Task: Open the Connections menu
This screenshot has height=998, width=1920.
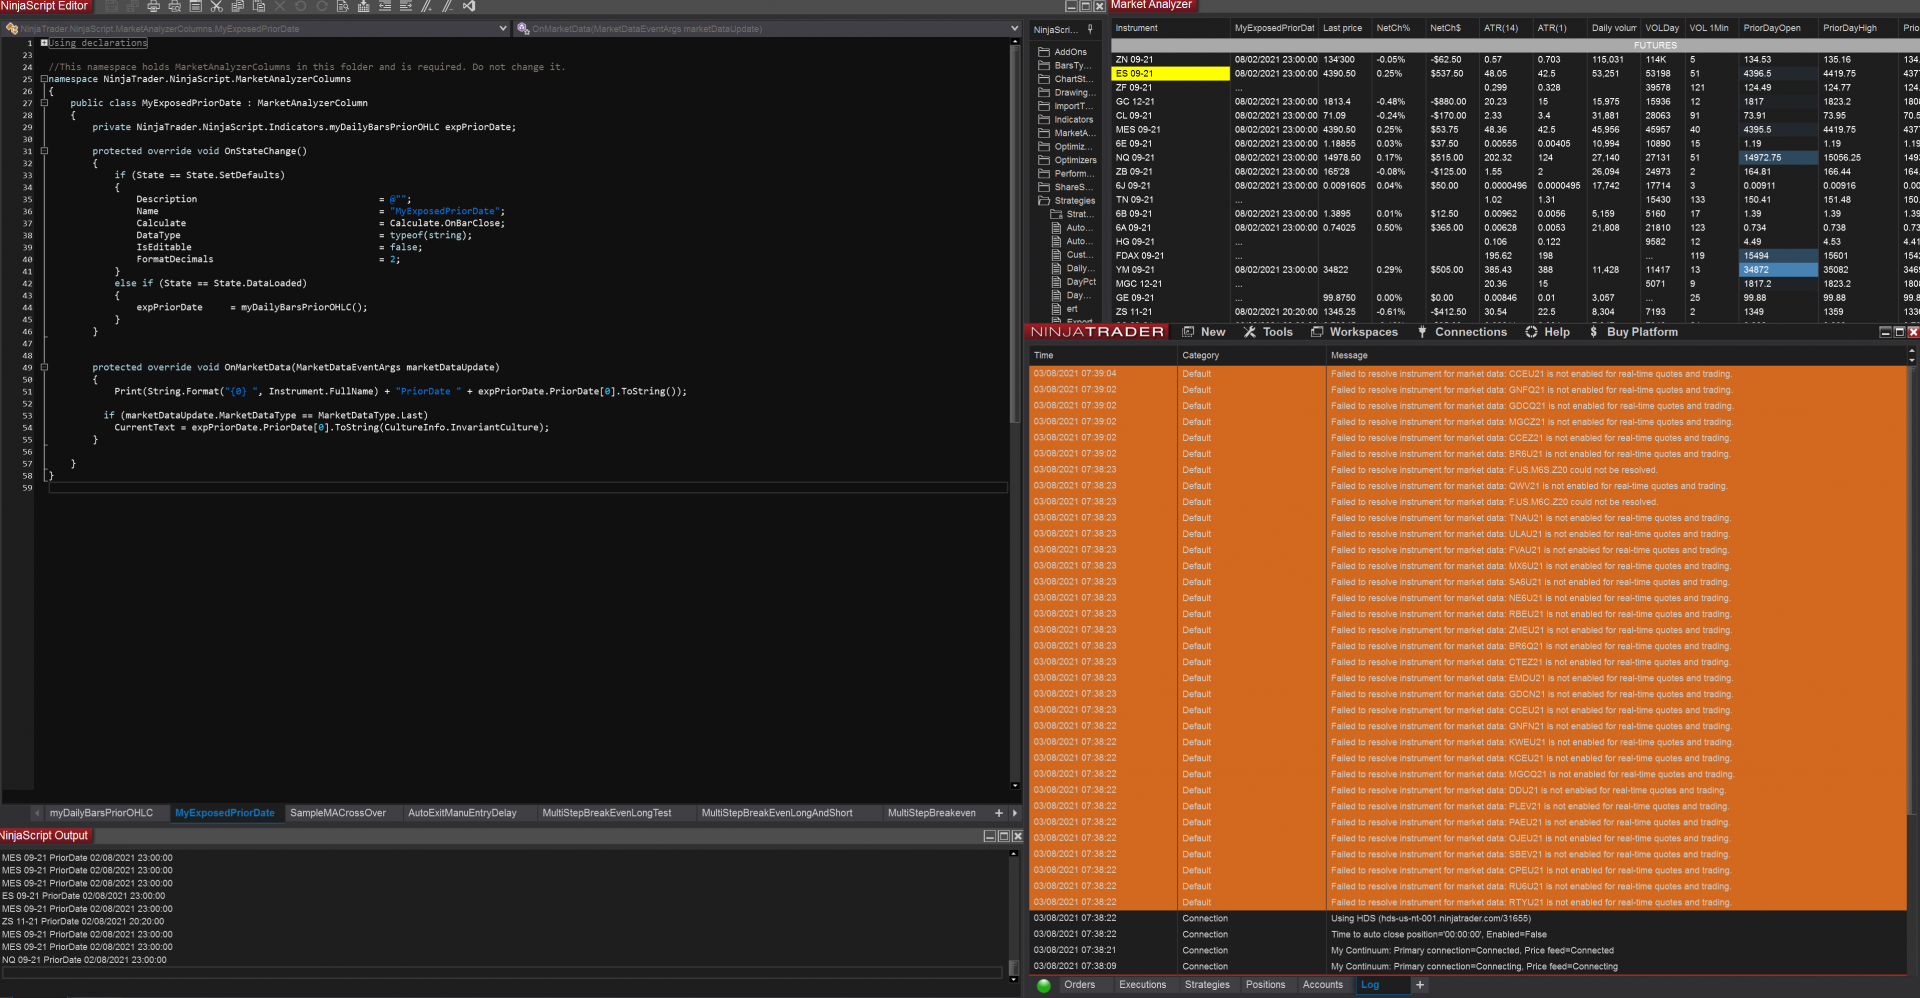Action: [x=1469, y=332]
